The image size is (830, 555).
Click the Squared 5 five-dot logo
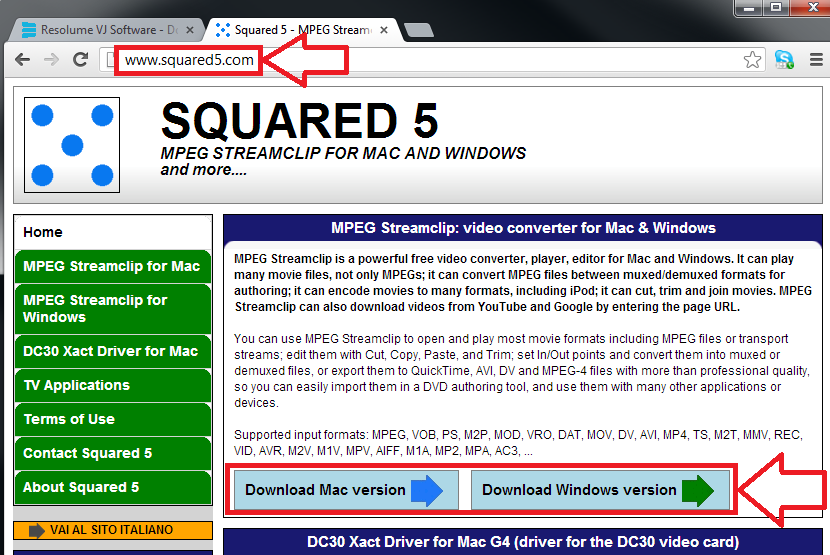pyautogui.click(x=72, y=145)
